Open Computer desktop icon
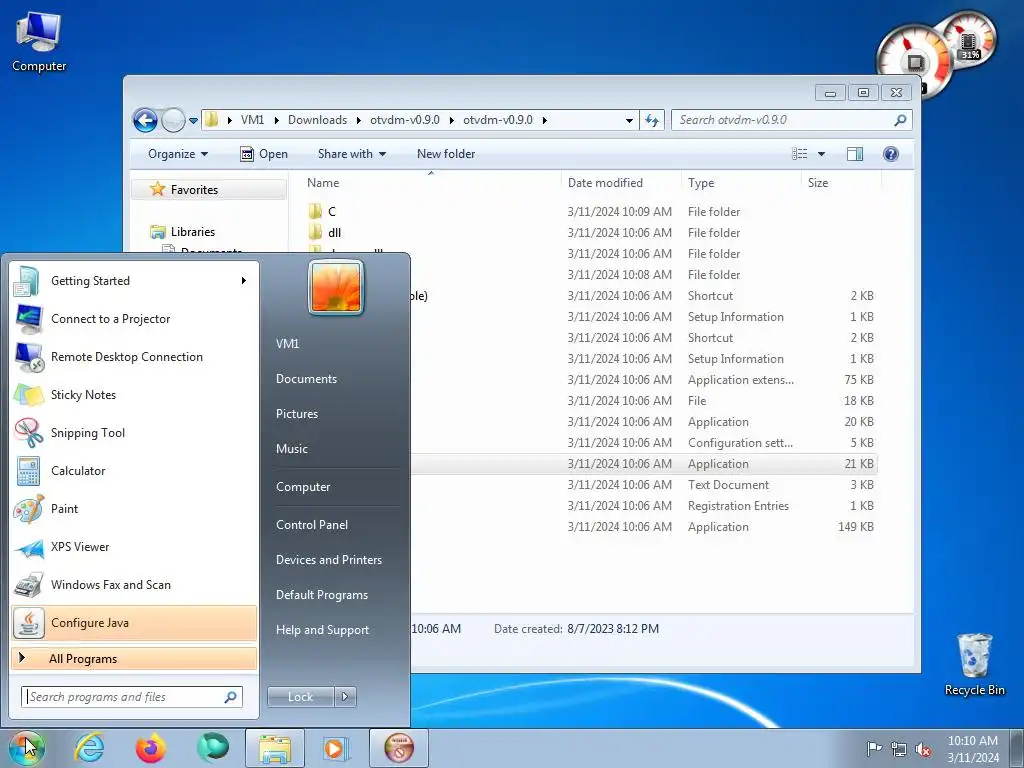 click(x=39, y=40)
